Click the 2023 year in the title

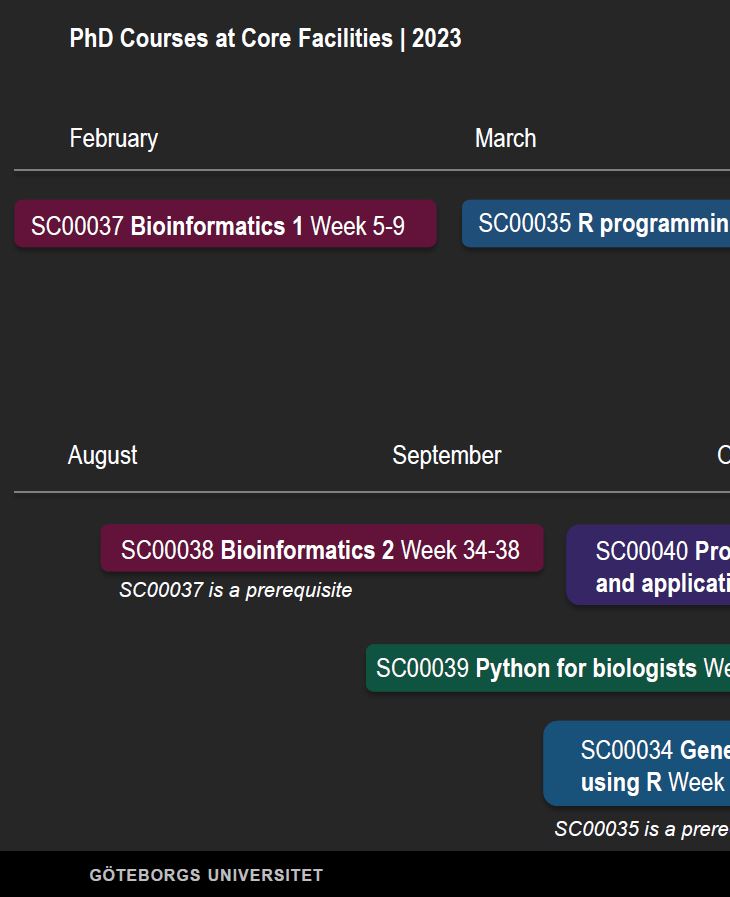(x=436, y=38)
